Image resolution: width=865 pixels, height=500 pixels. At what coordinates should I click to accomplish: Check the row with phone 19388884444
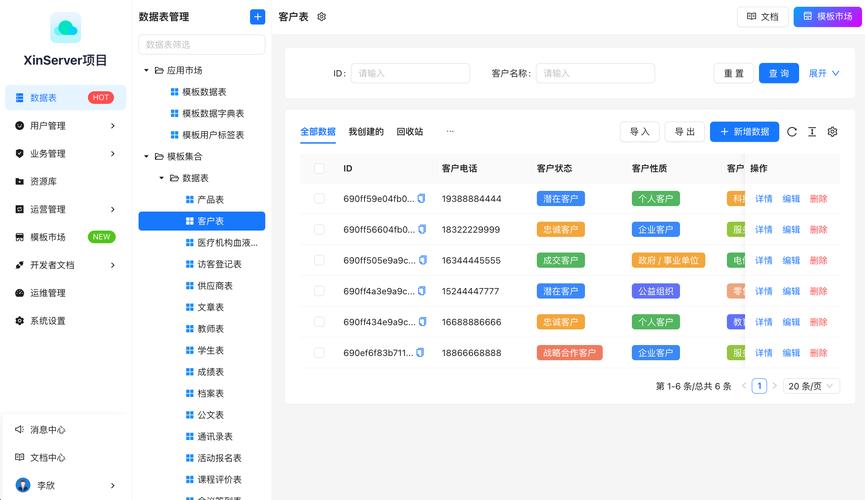(x=319, y=198)
